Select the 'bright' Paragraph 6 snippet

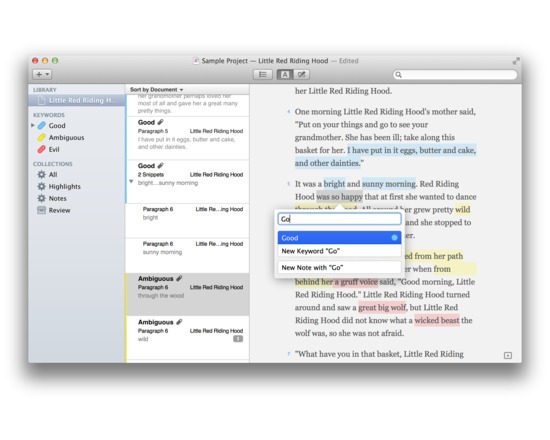[x=188, y=220]
